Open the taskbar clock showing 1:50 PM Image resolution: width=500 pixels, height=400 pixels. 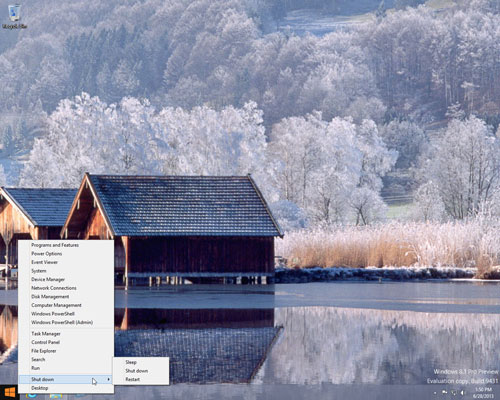483,393
